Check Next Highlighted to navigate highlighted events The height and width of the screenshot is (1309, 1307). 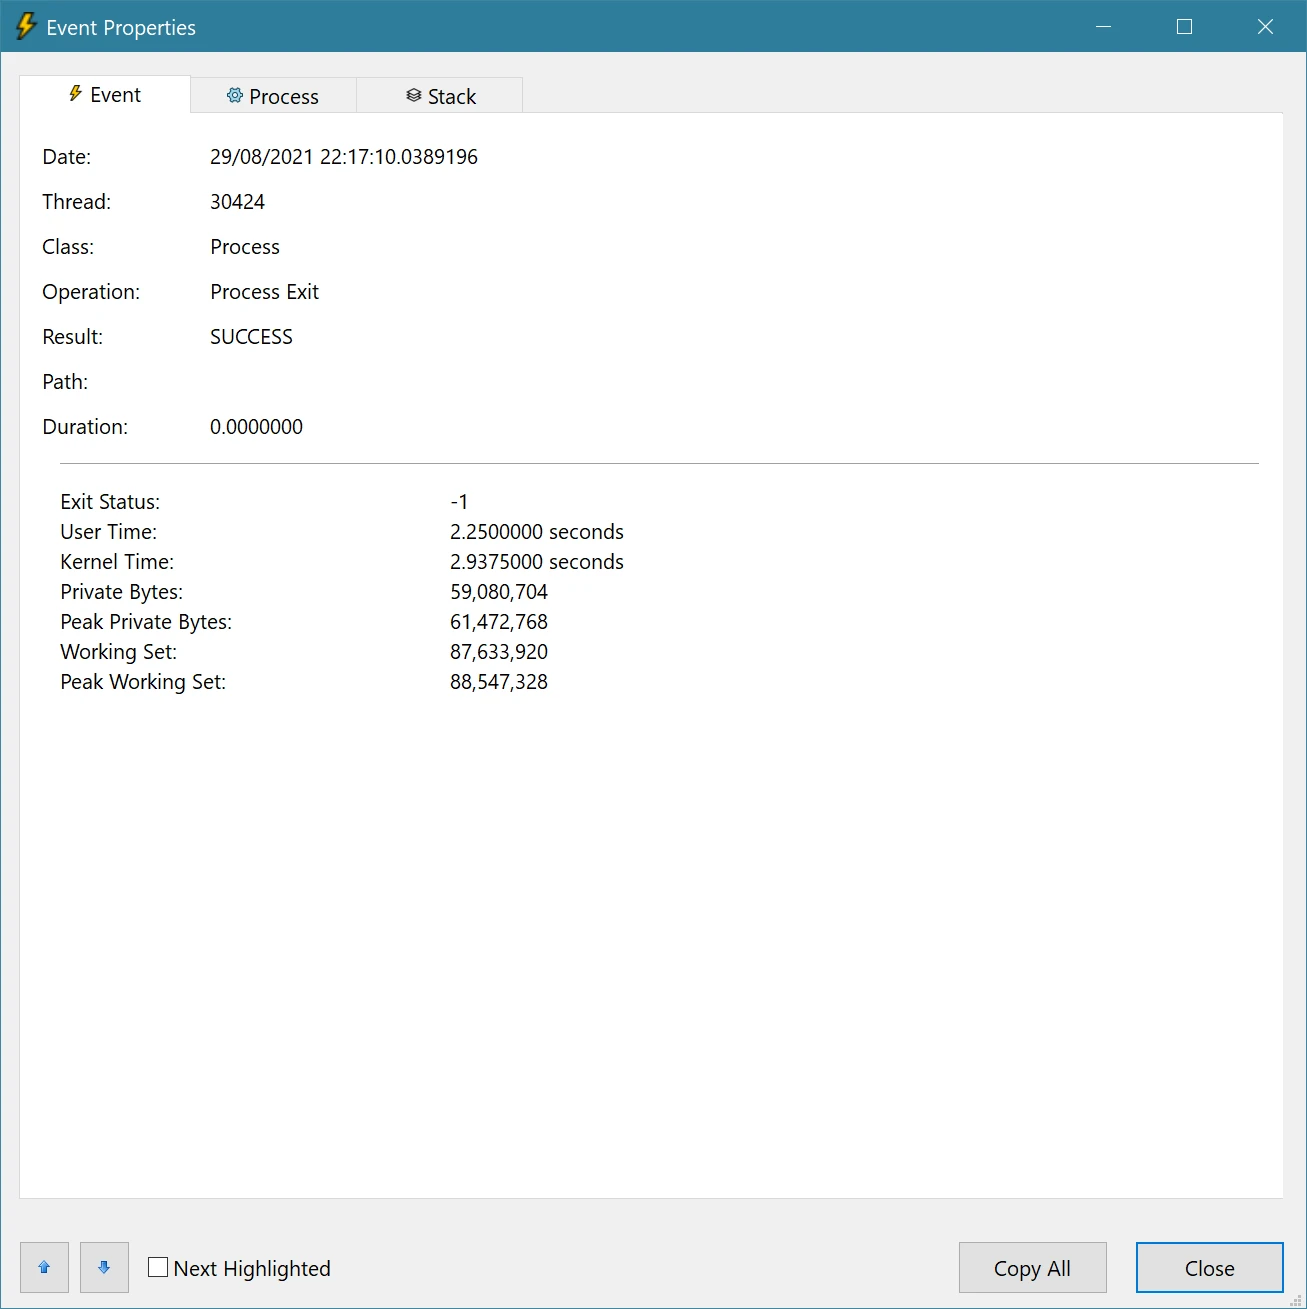(x=157, y=1266)
